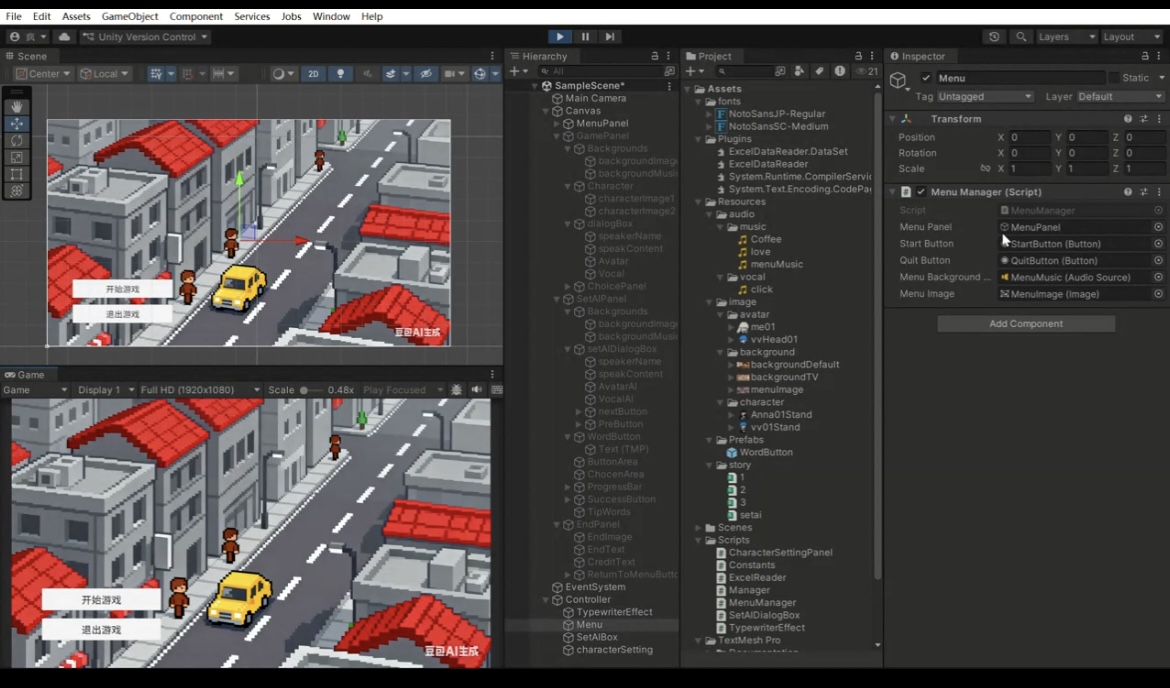This screenshot has width=1170, height=688.
Task: Toggle scene lighting with the lightbulb icon
Action: click(x=341, y=74)
